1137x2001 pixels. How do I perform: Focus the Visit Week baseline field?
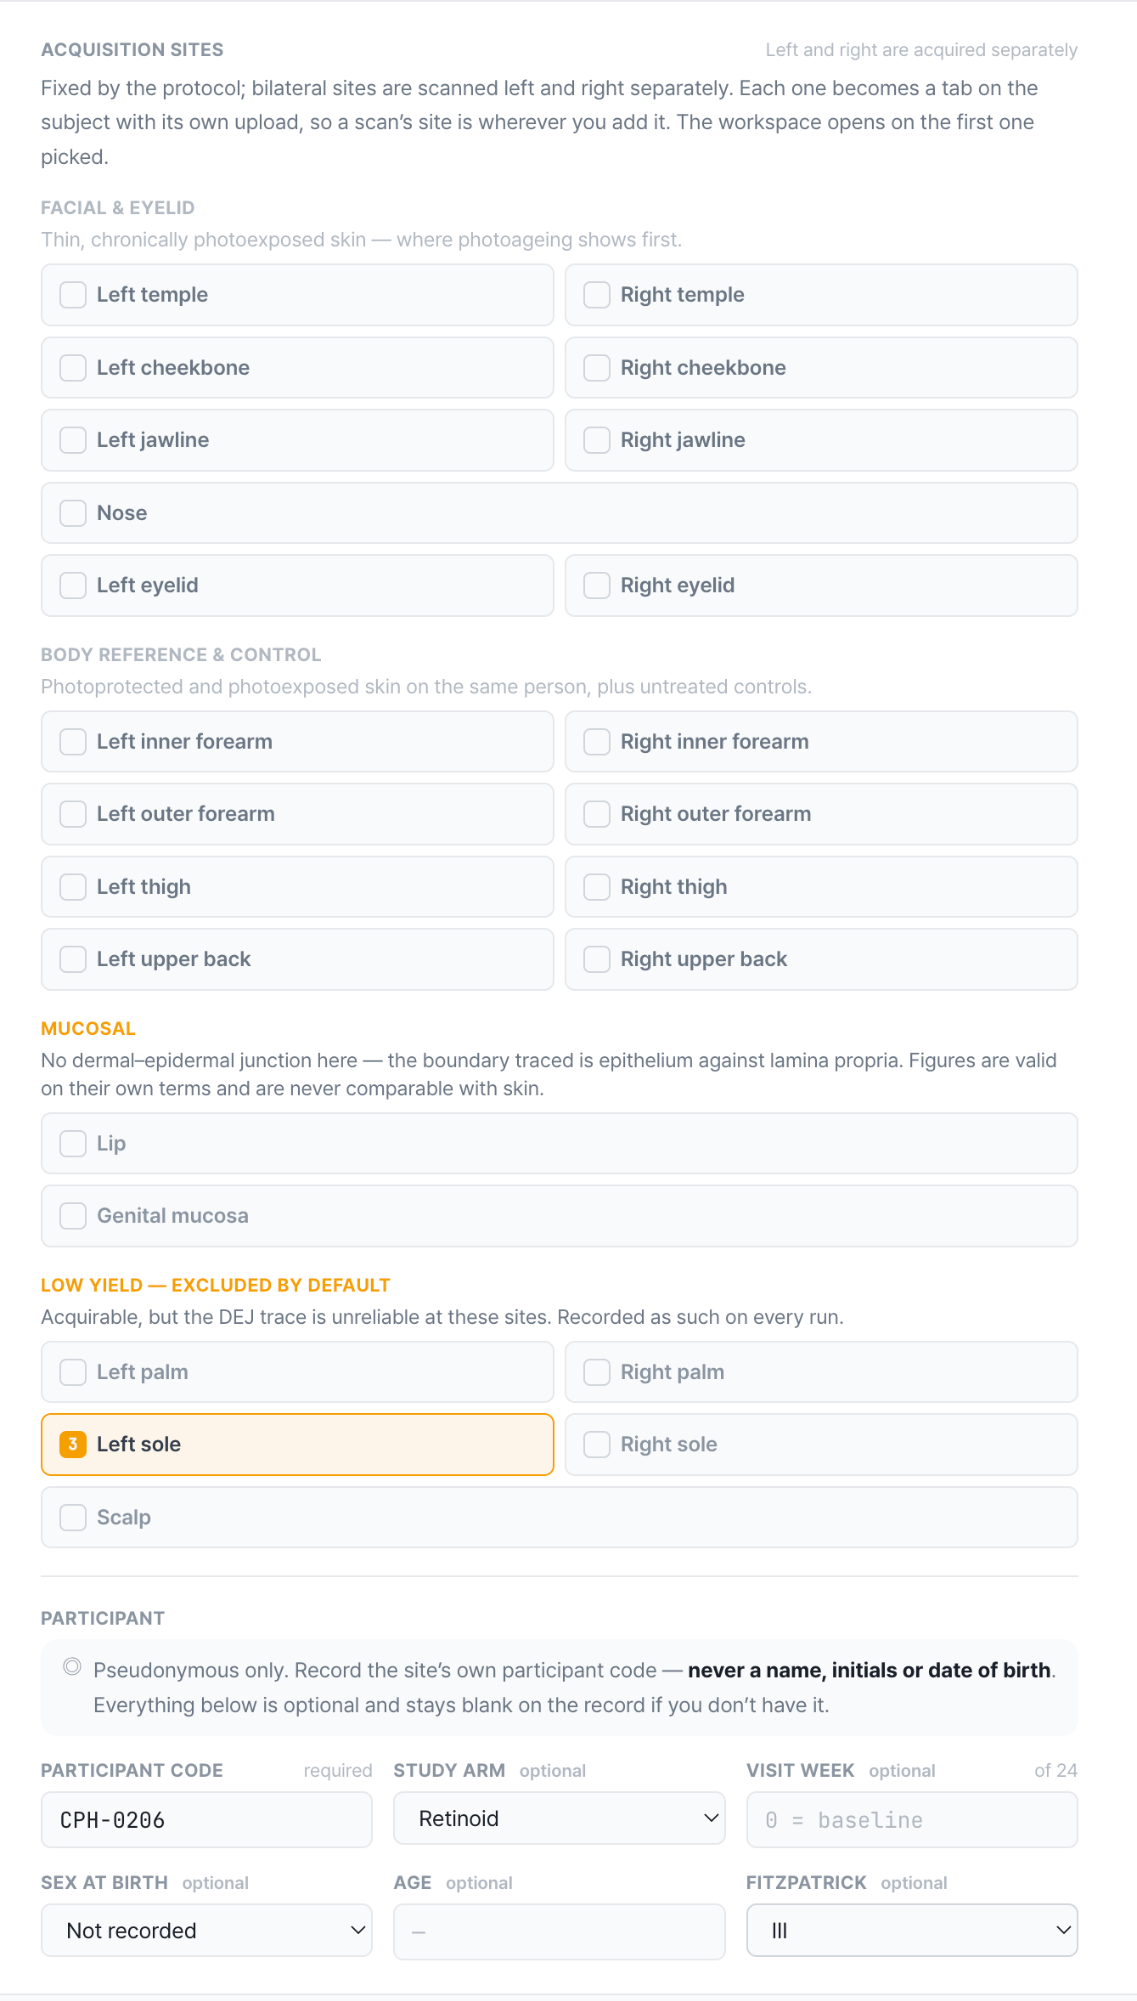pos(912,1819)
